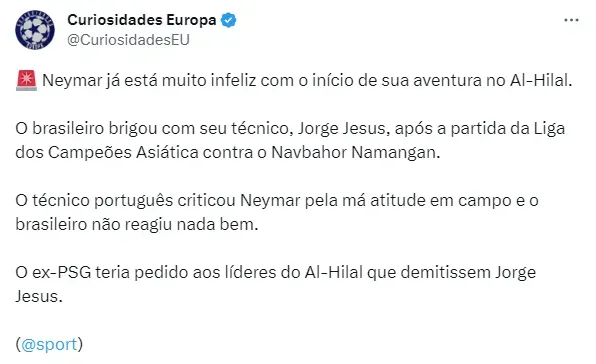Click the @CuriosidadesEU handle
This screenshot has height=364, width=596.
click(128, 40)
